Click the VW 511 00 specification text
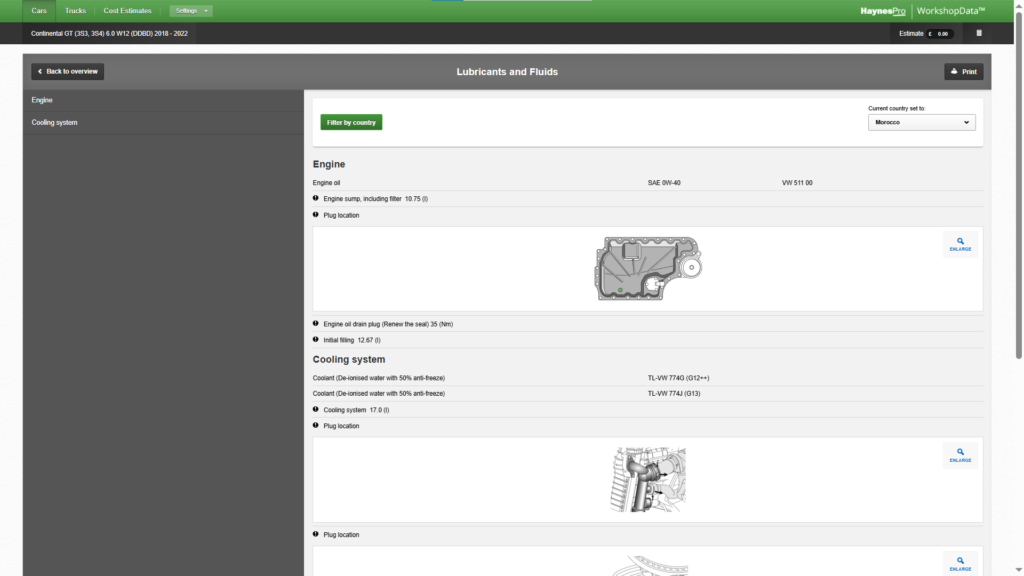Image resolution: width=1024 pixels, height=576 pixels. coord(797,183)
